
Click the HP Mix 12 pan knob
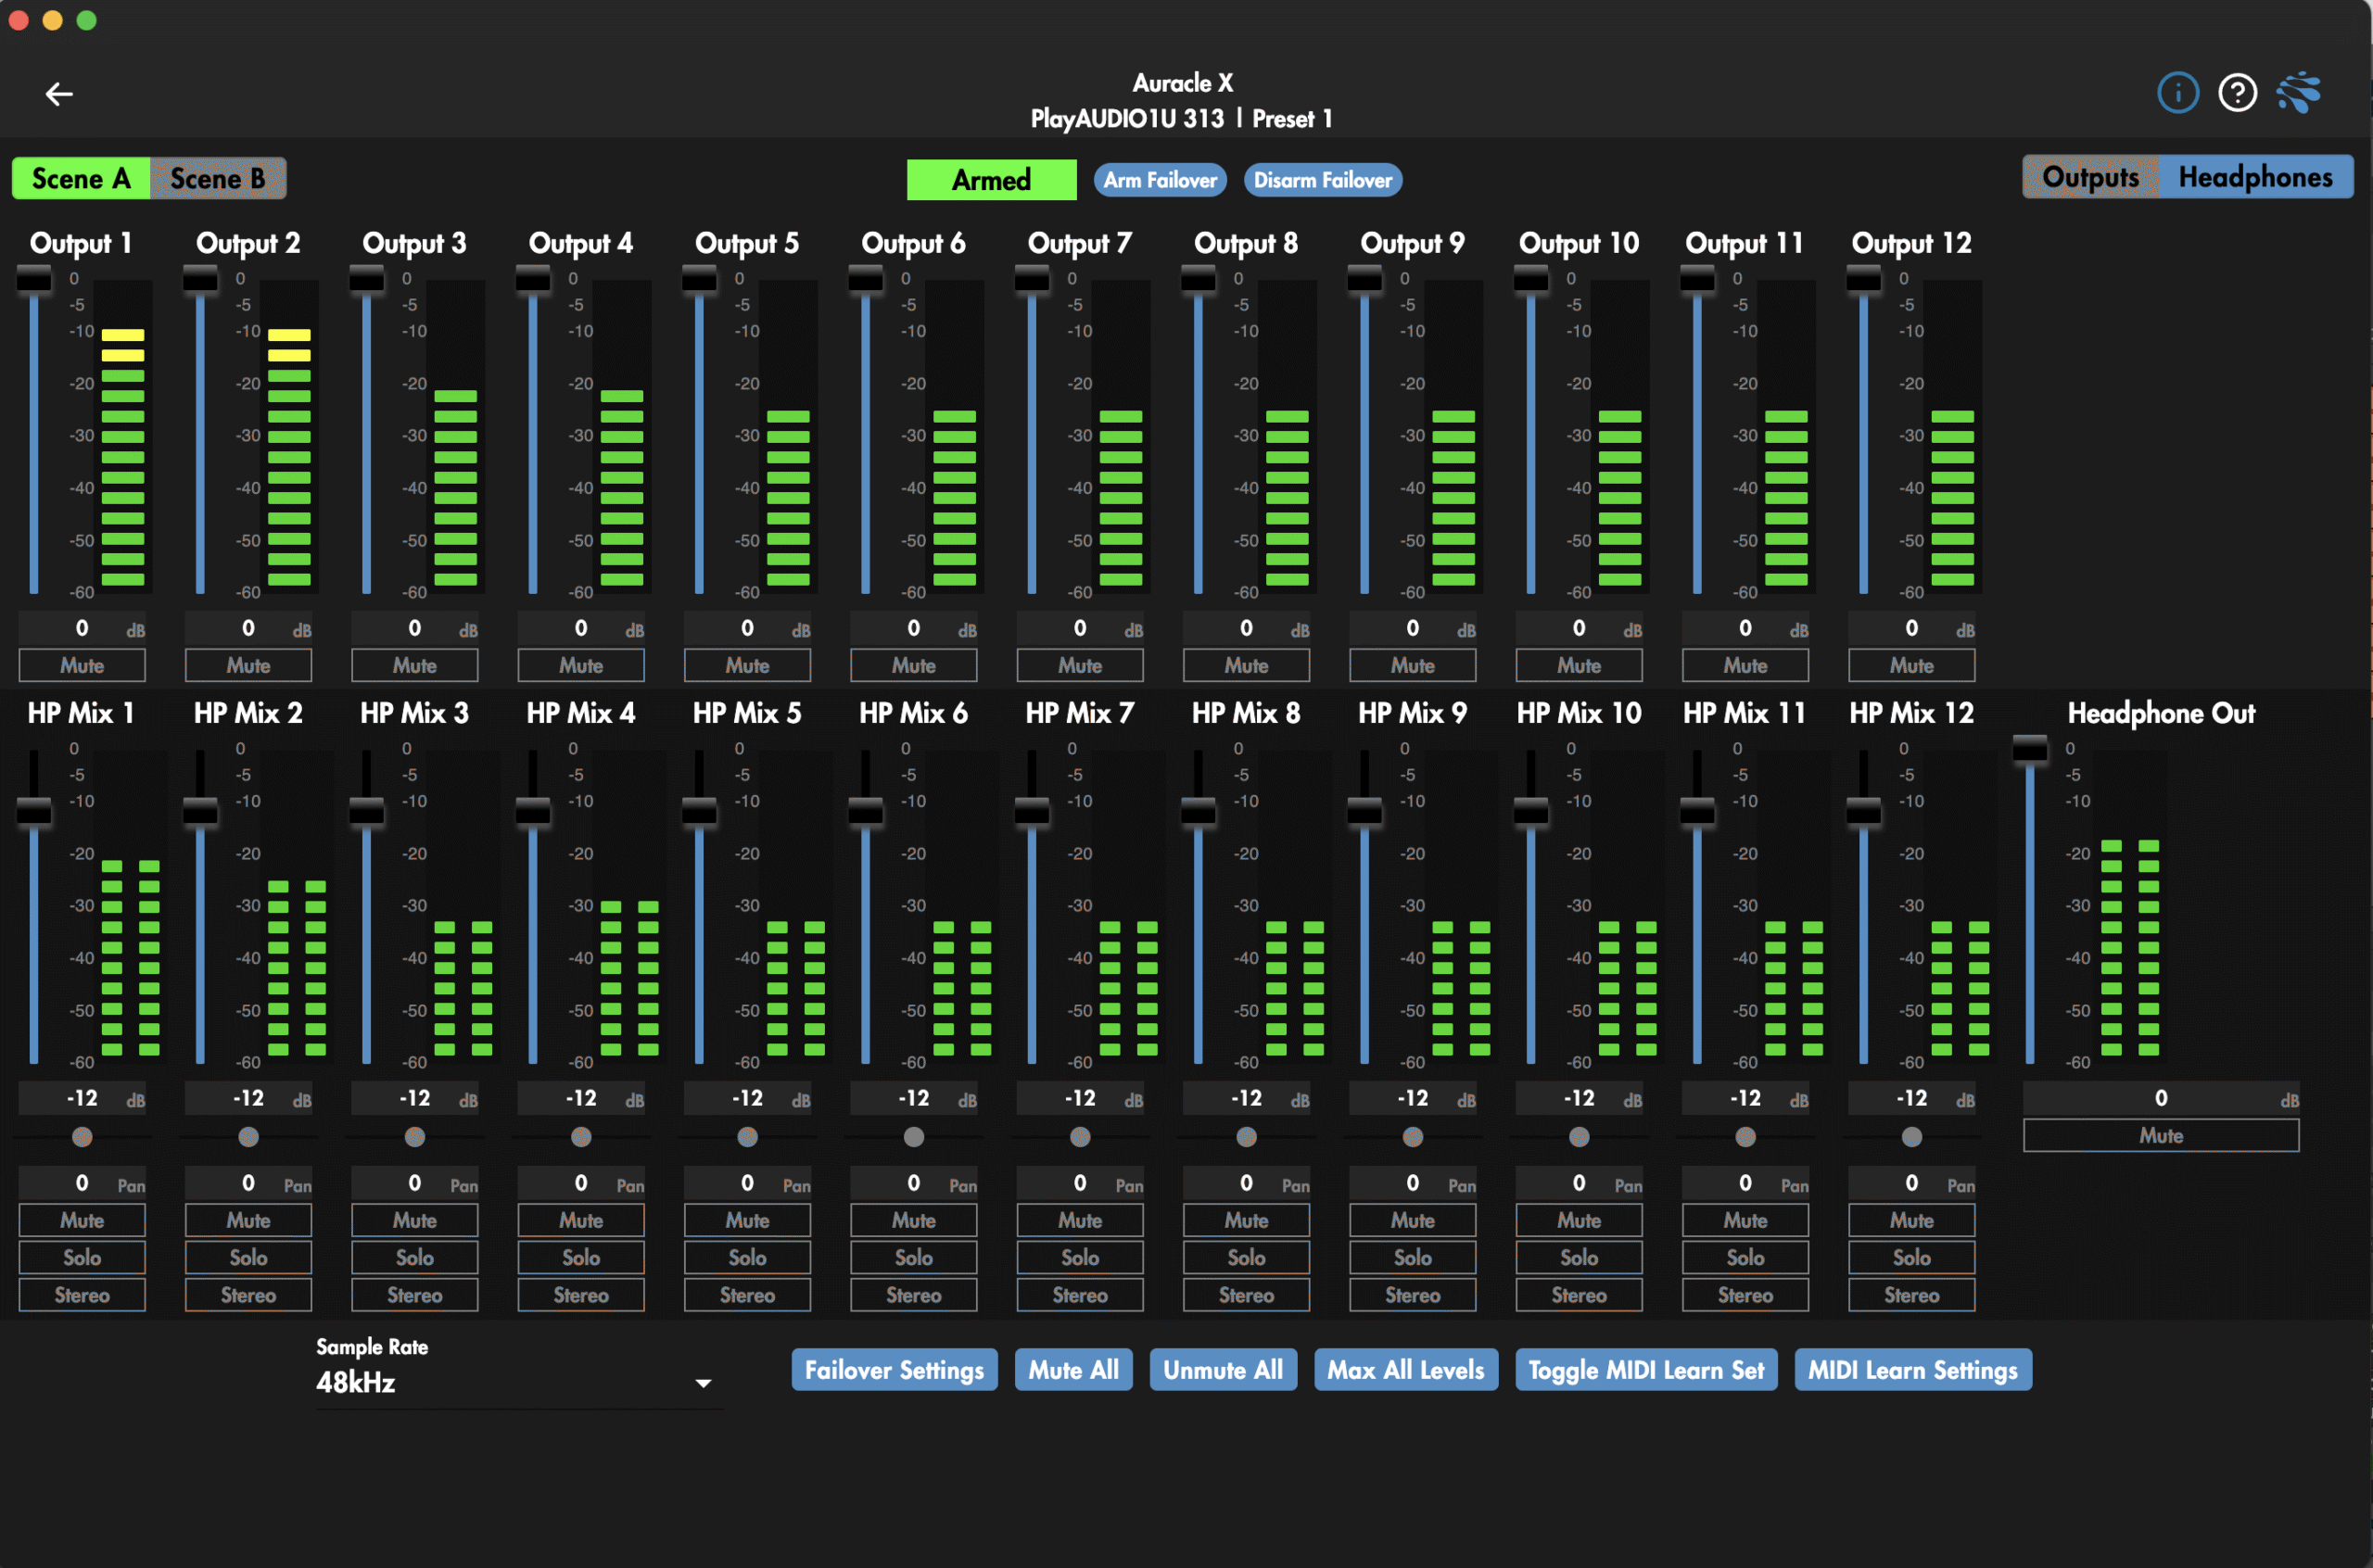coord(1911,1137)
